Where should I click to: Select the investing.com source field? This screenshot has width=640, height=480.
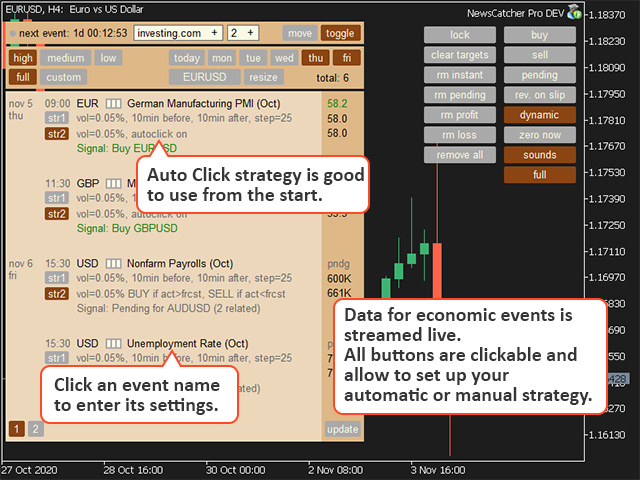pos(178,33)
